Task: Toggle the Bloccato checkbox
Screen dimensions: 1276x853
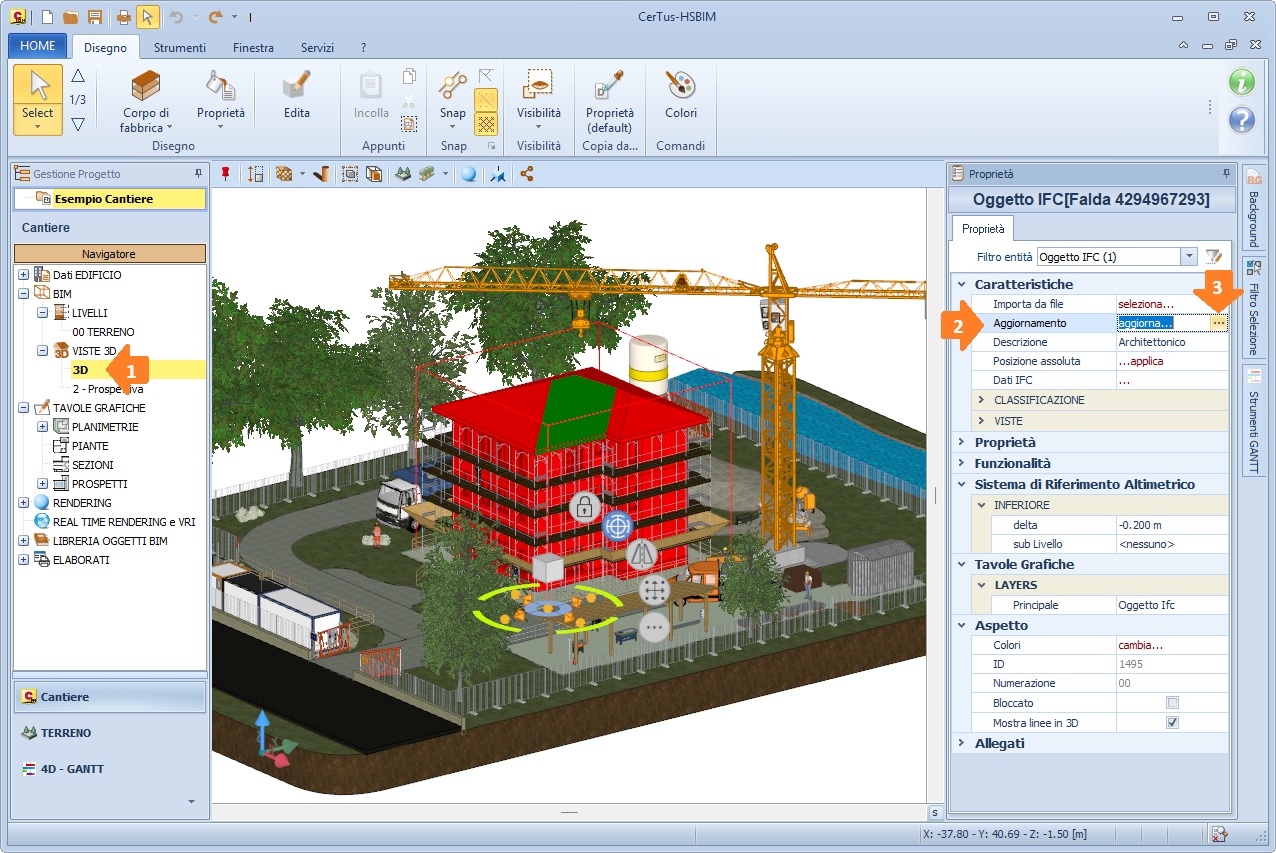Action: pos(1172,703)
